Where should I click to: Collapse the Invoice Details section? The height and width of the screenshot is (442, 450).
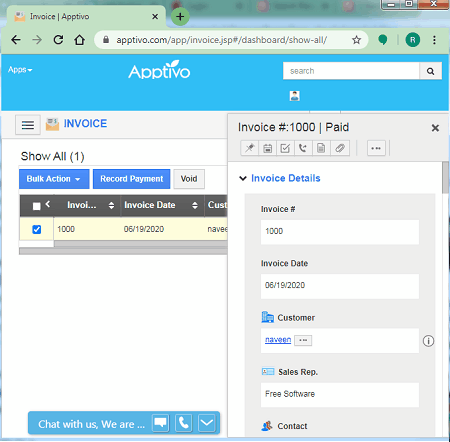(x=243, y=178)
